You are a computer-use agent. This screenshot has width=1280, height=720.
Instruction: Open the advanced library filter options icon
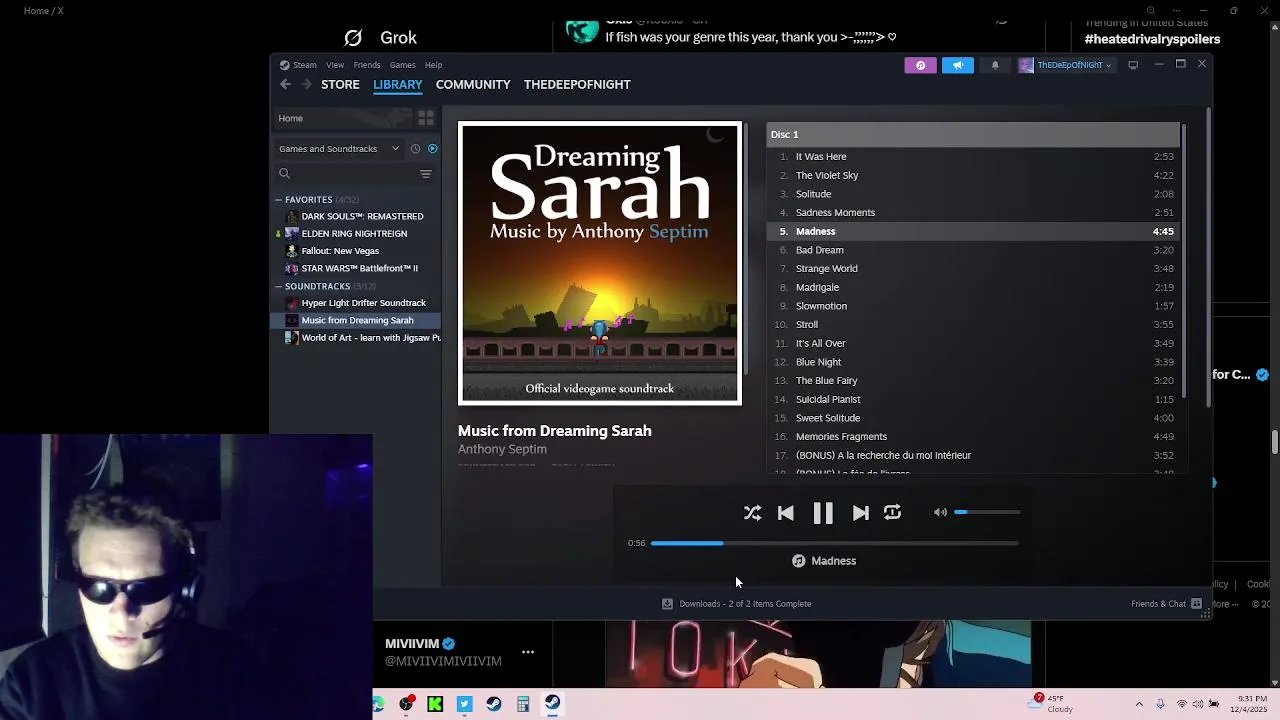tap(426, 174)
